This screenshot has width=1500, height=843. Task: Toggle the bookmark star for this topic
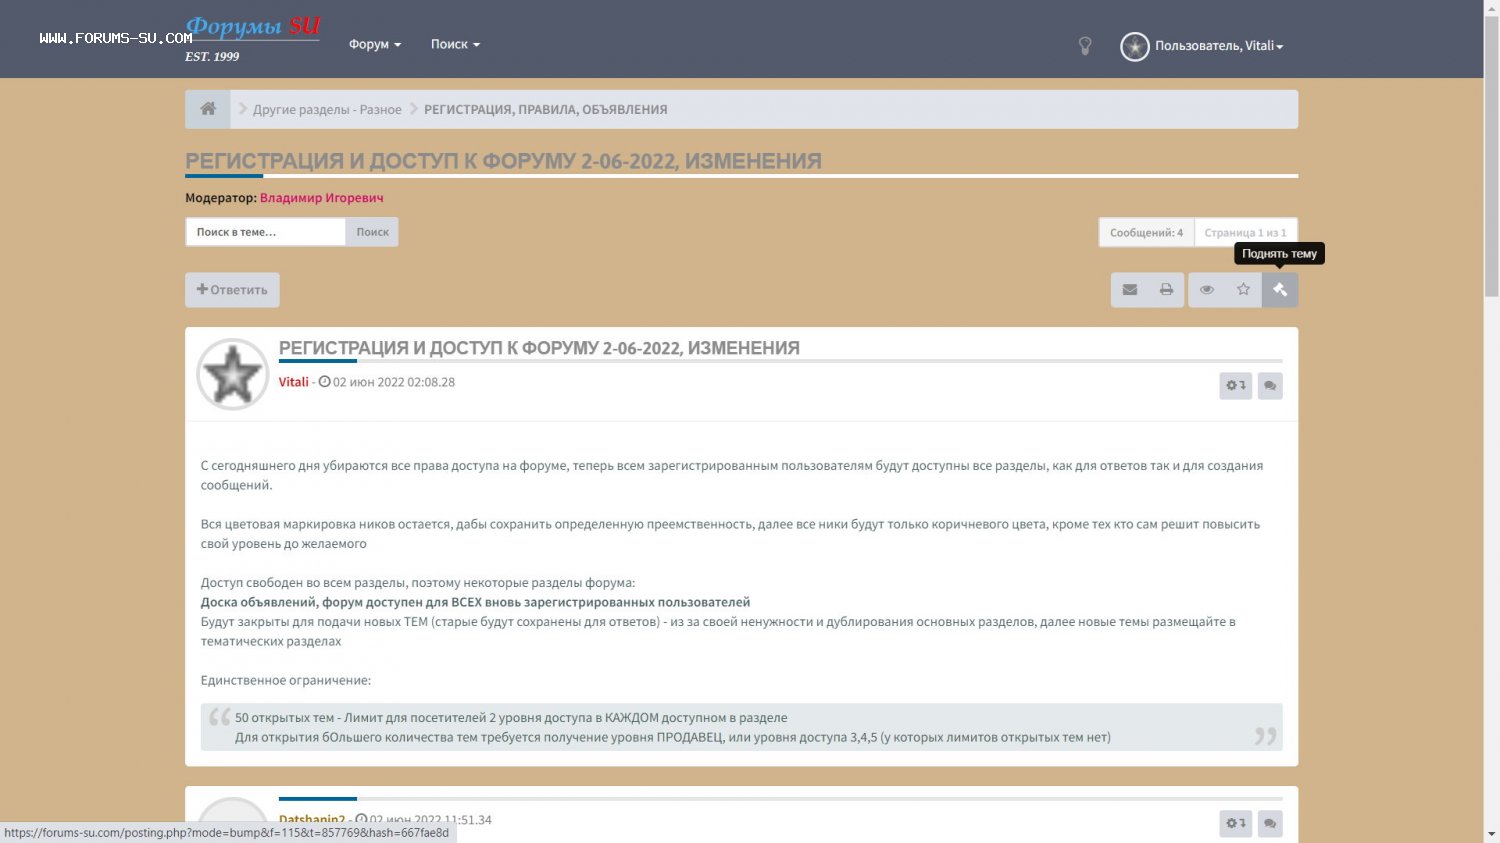click(x=1243, y=290)
